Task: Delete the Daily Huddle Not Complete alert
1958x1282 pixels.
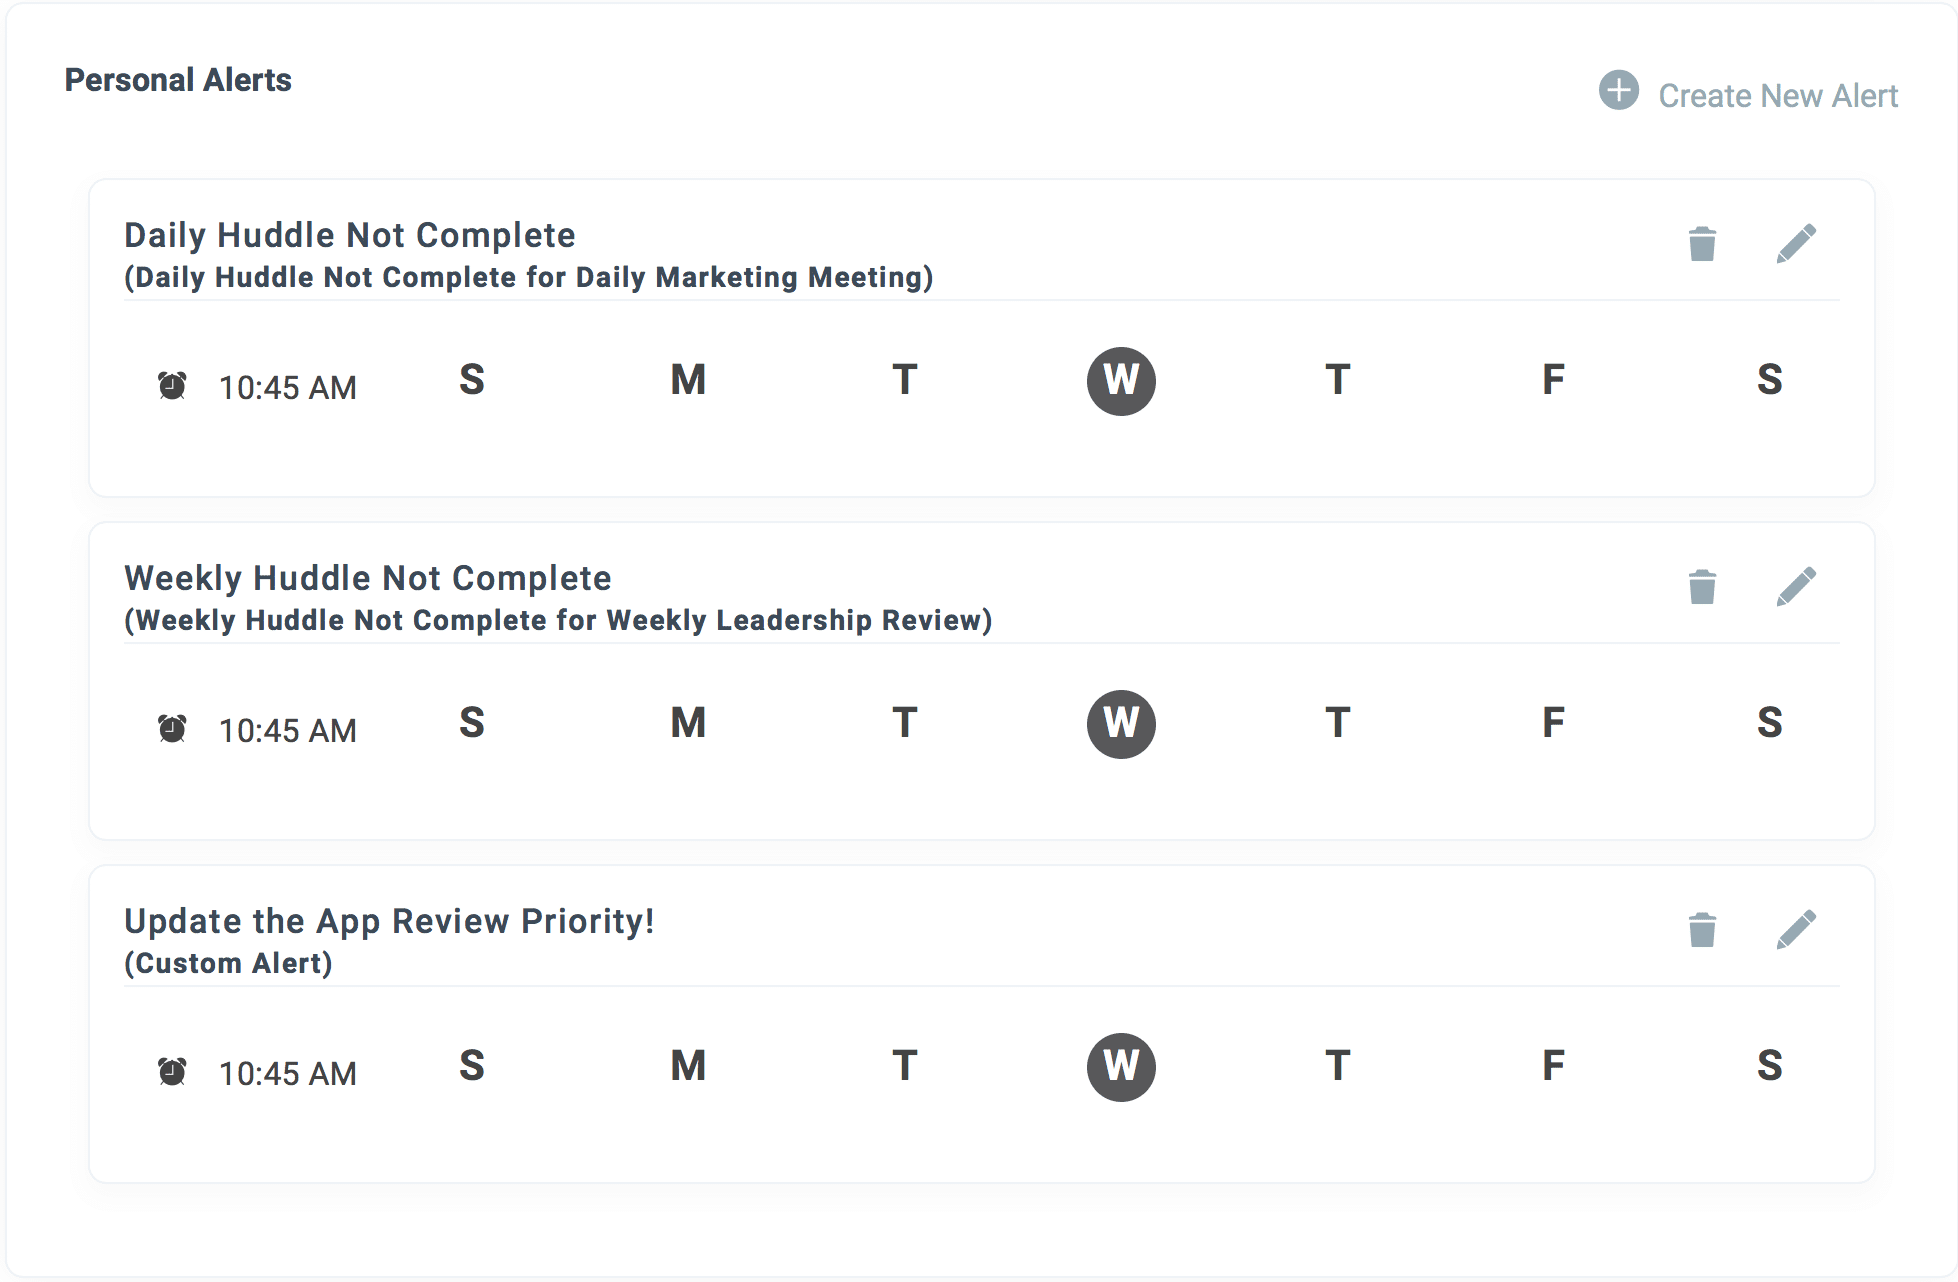Action: [1702, 244]
